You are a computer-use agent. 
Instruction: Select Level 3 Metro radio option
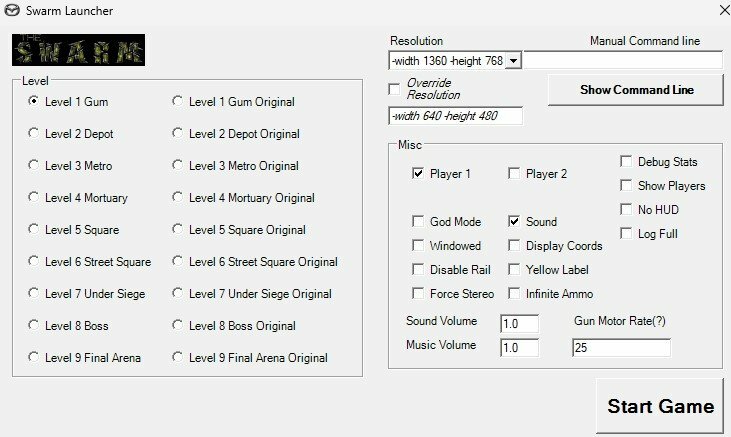click(x=35, y=165)
